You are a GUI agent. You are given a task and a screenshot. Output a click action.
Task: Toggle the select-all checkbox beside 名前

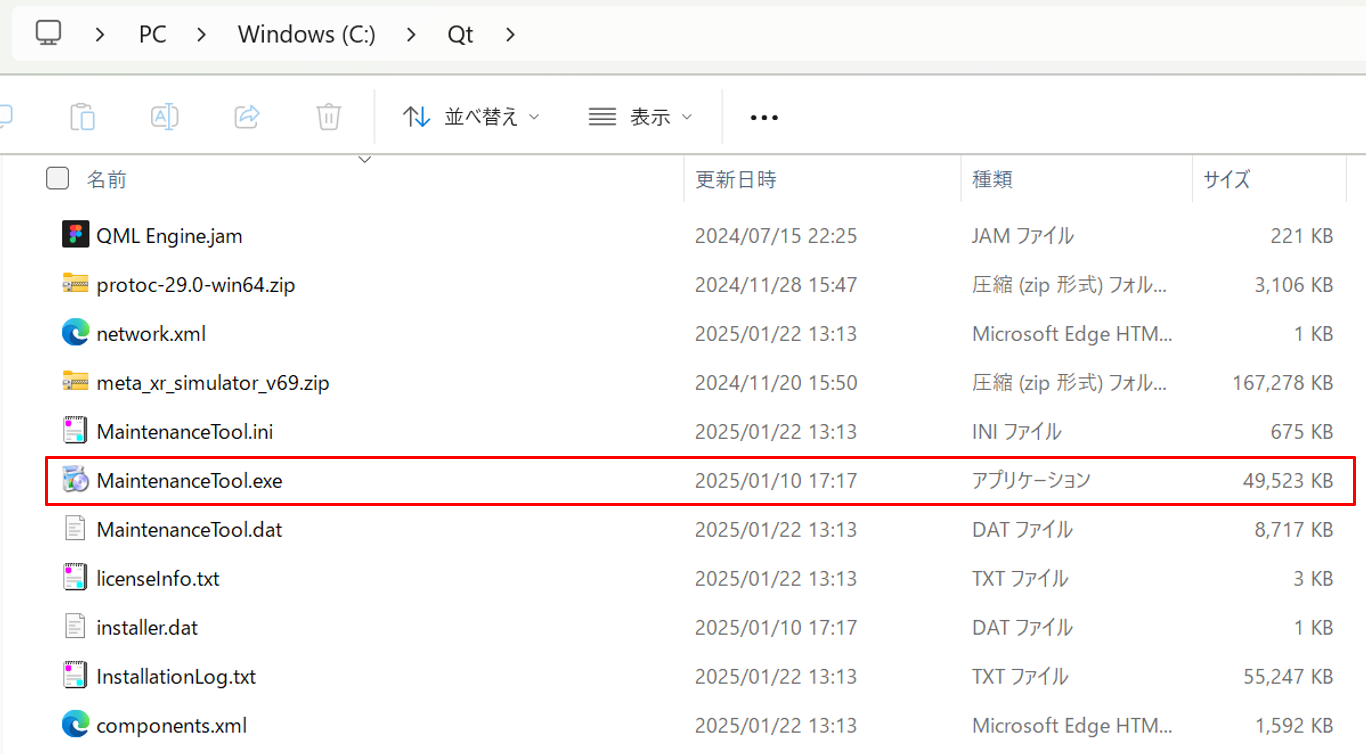tap(58, 179)
